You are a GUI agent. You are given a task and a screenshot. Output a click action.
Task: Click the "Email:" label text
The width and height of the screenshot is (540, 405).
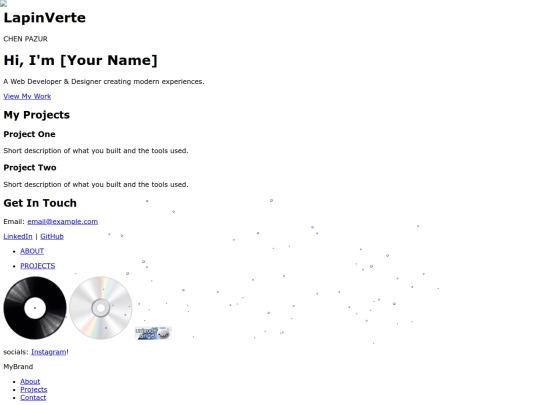click(14, 221)
